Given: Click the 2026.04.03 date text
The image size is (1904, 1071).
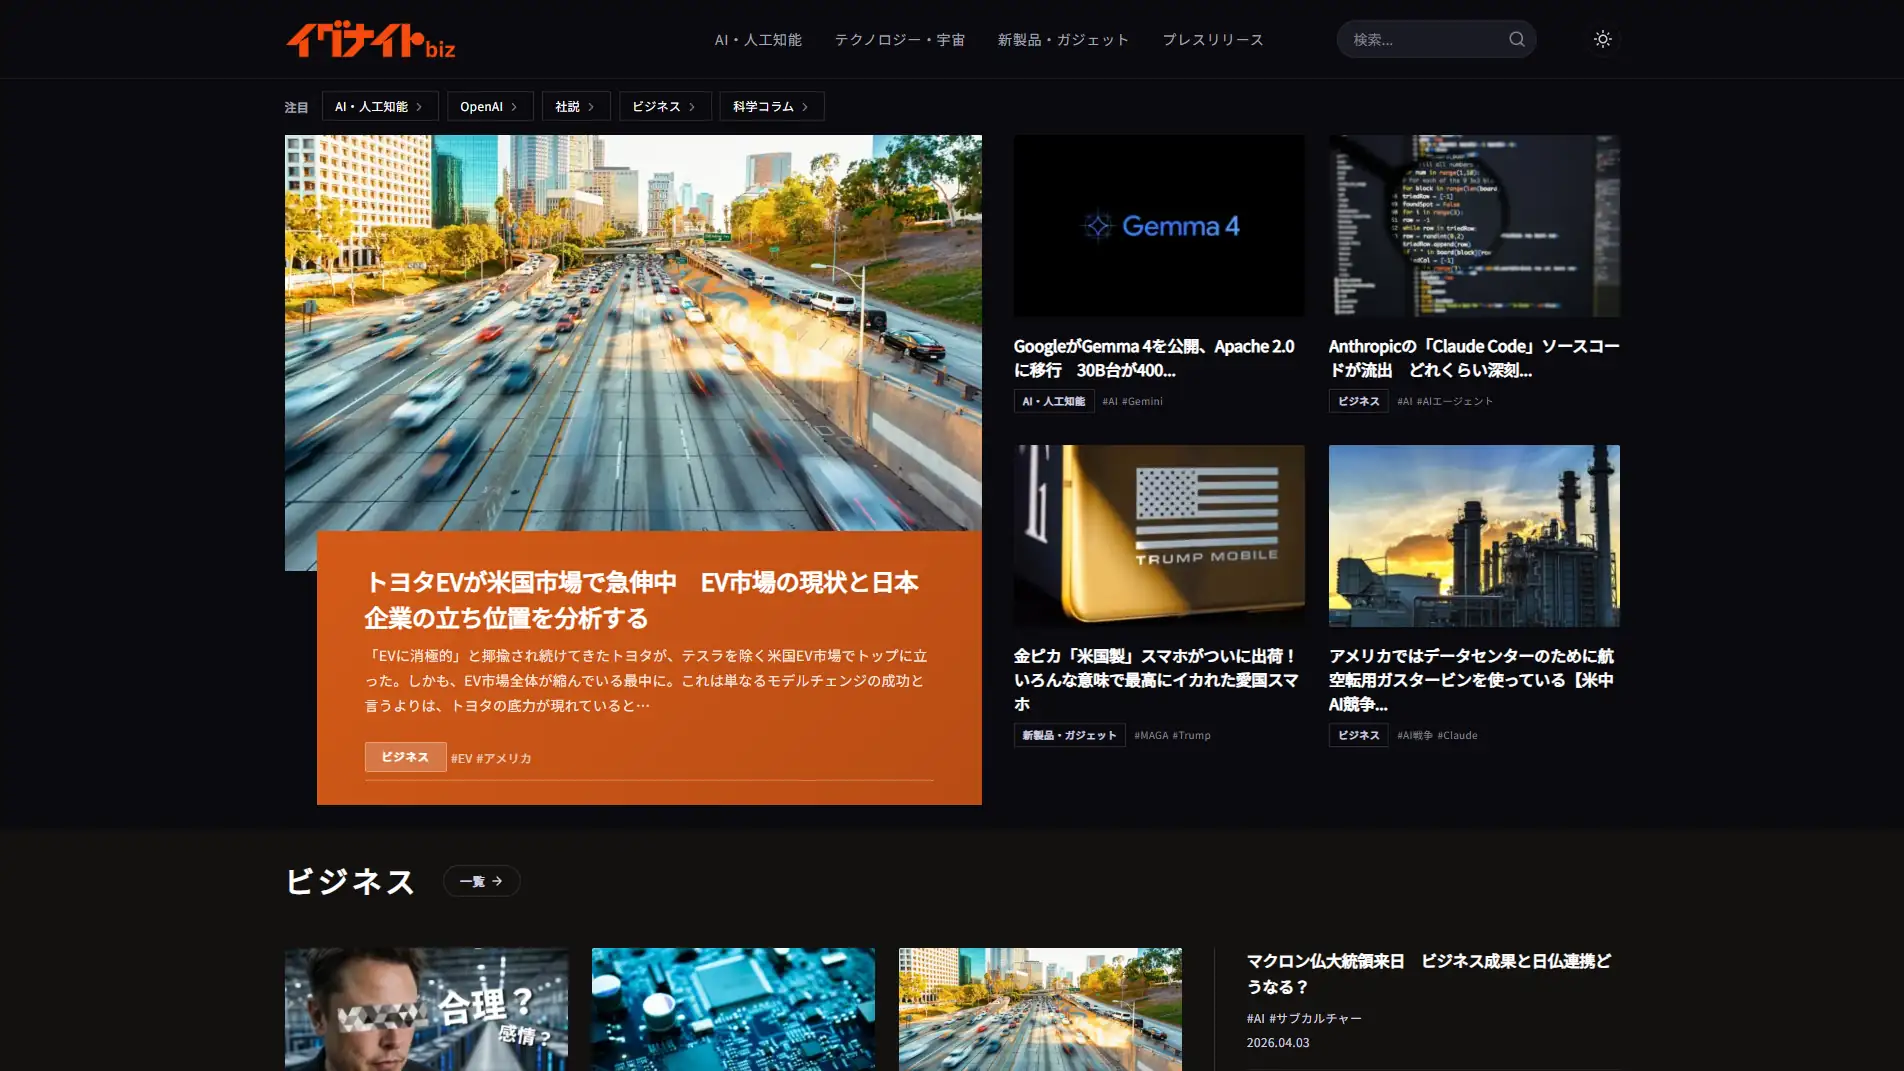Looking at the screenshot, I should [1277, 1042].
